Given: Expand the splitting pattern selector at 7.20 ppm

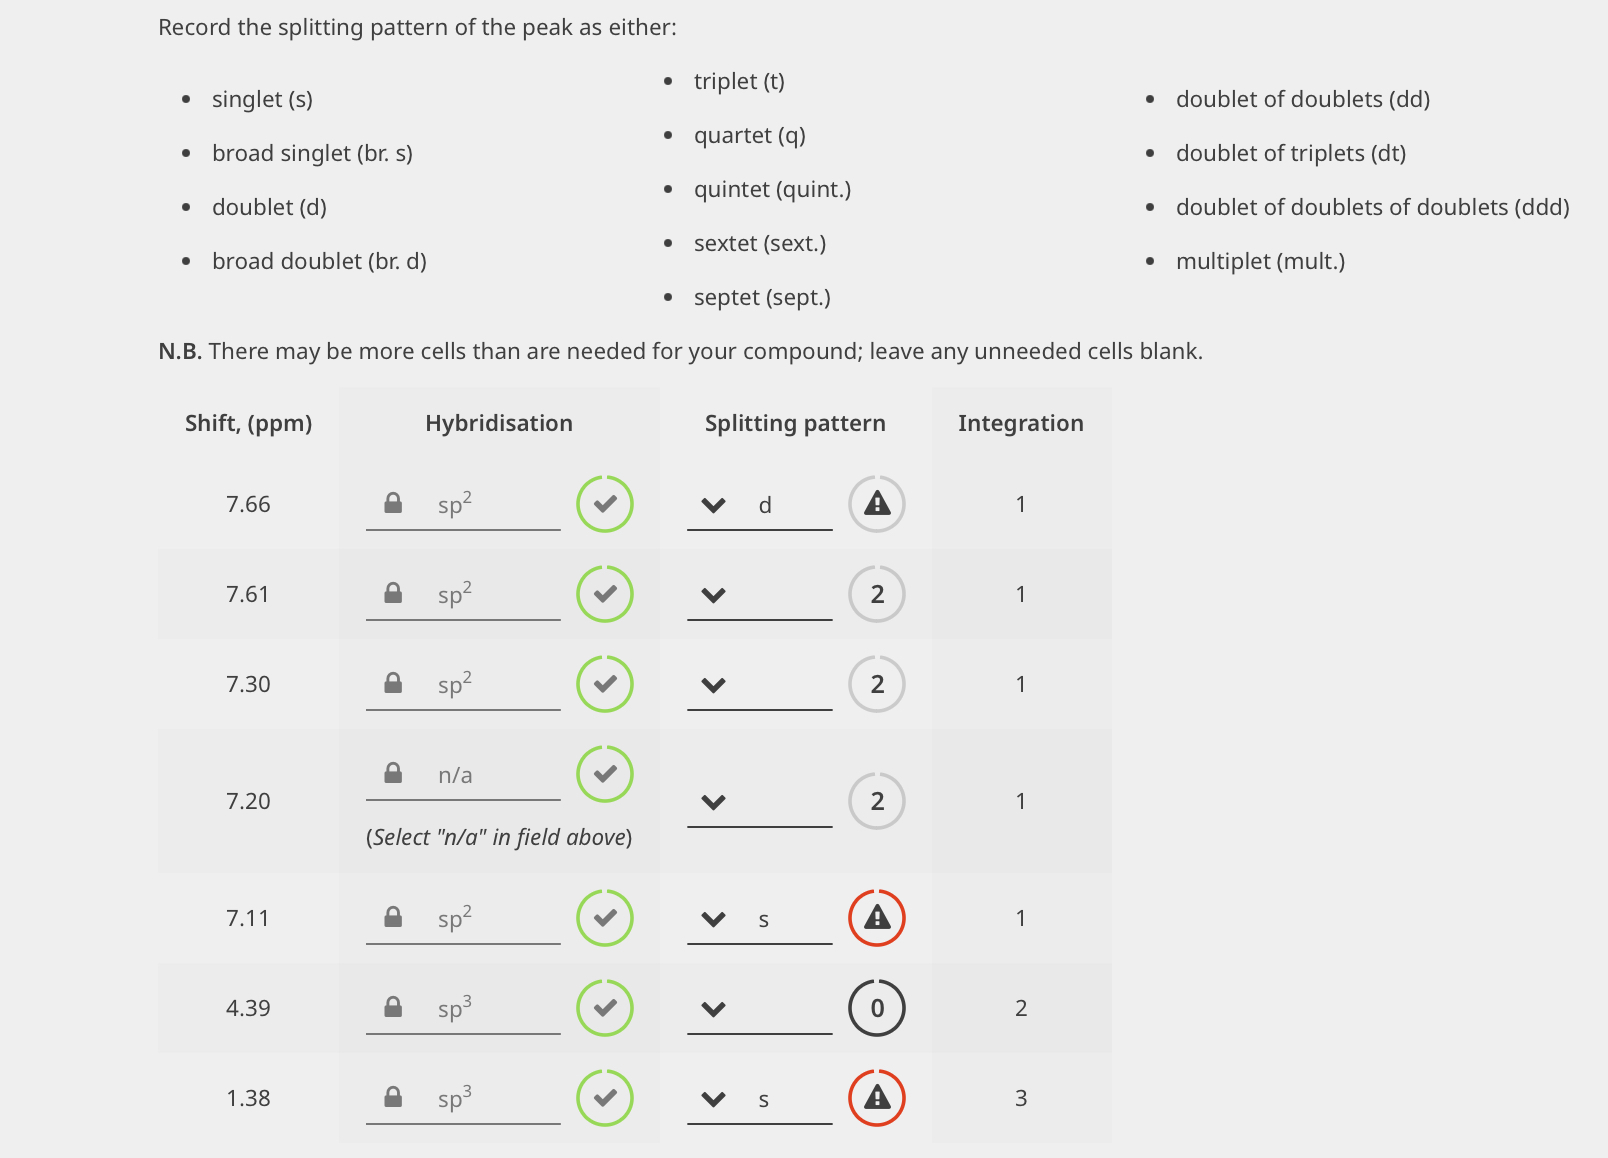Looking at the screenshot, I should tap(713, 801).
